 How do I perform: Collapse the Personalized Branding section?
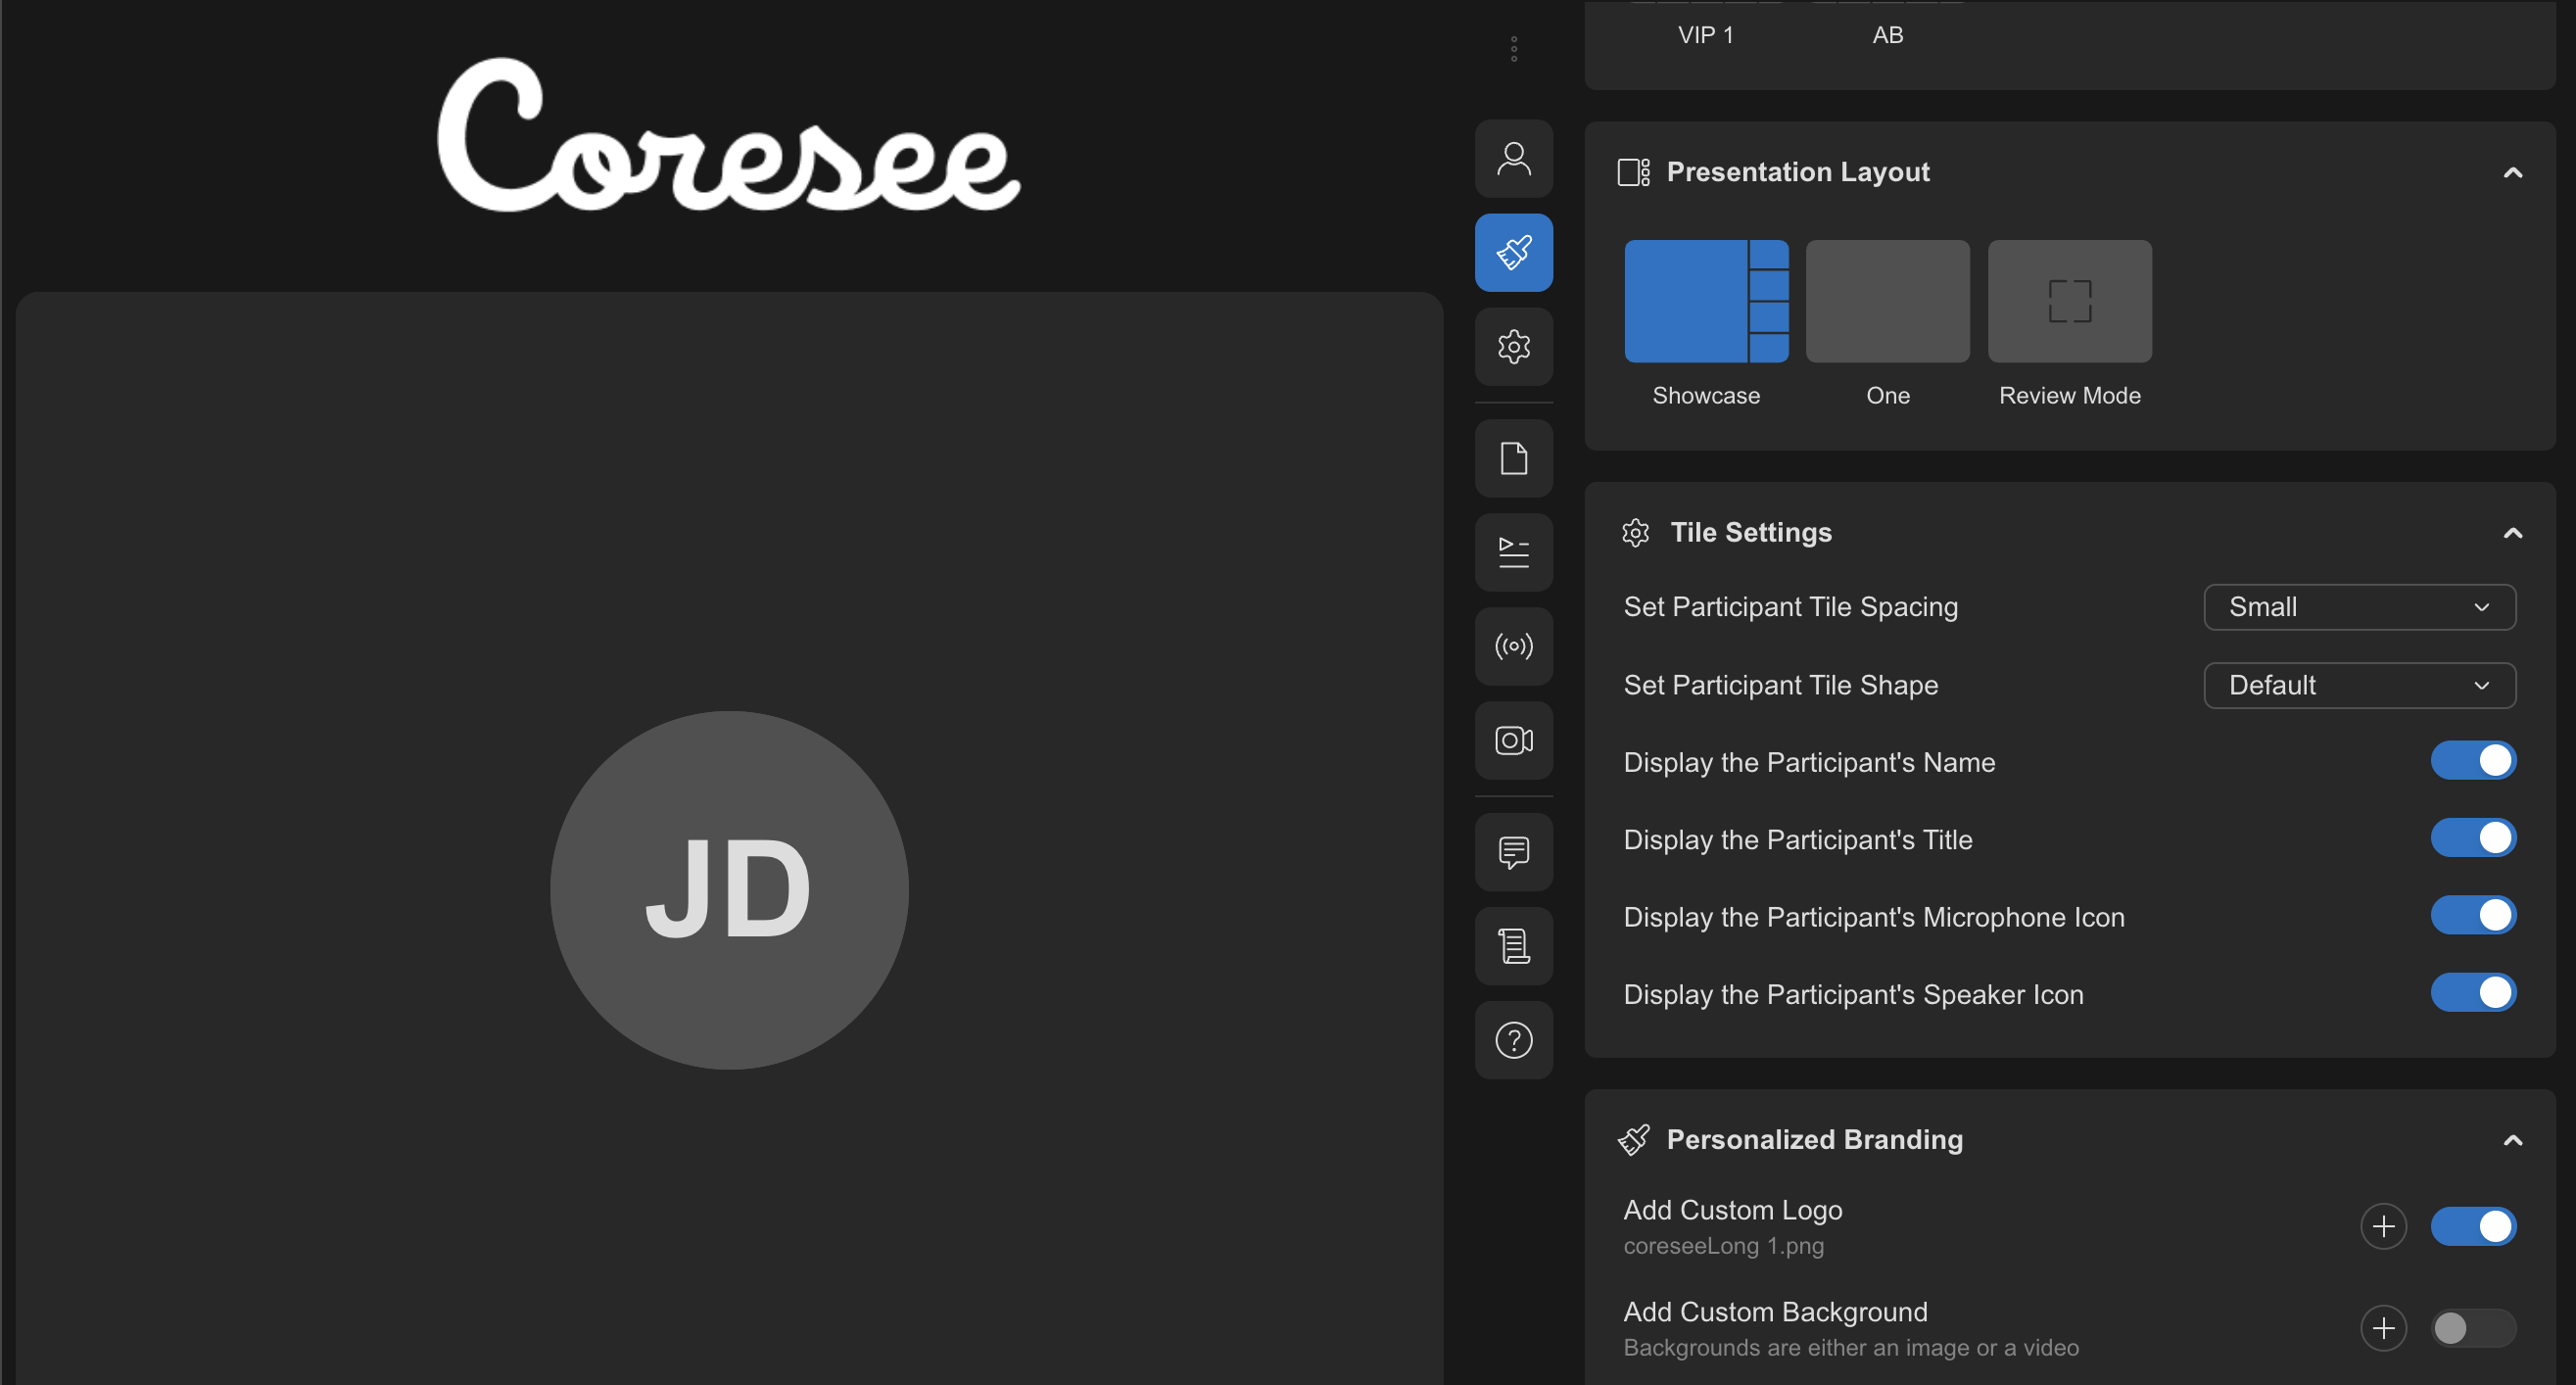pyautogui.click(x=2512, y=1140)
